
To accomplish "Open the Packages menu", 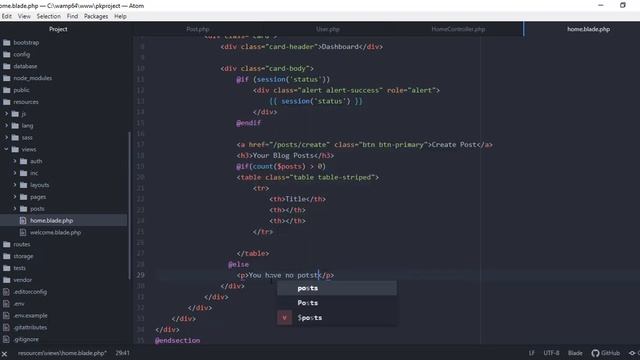I will tap(96, 16).
